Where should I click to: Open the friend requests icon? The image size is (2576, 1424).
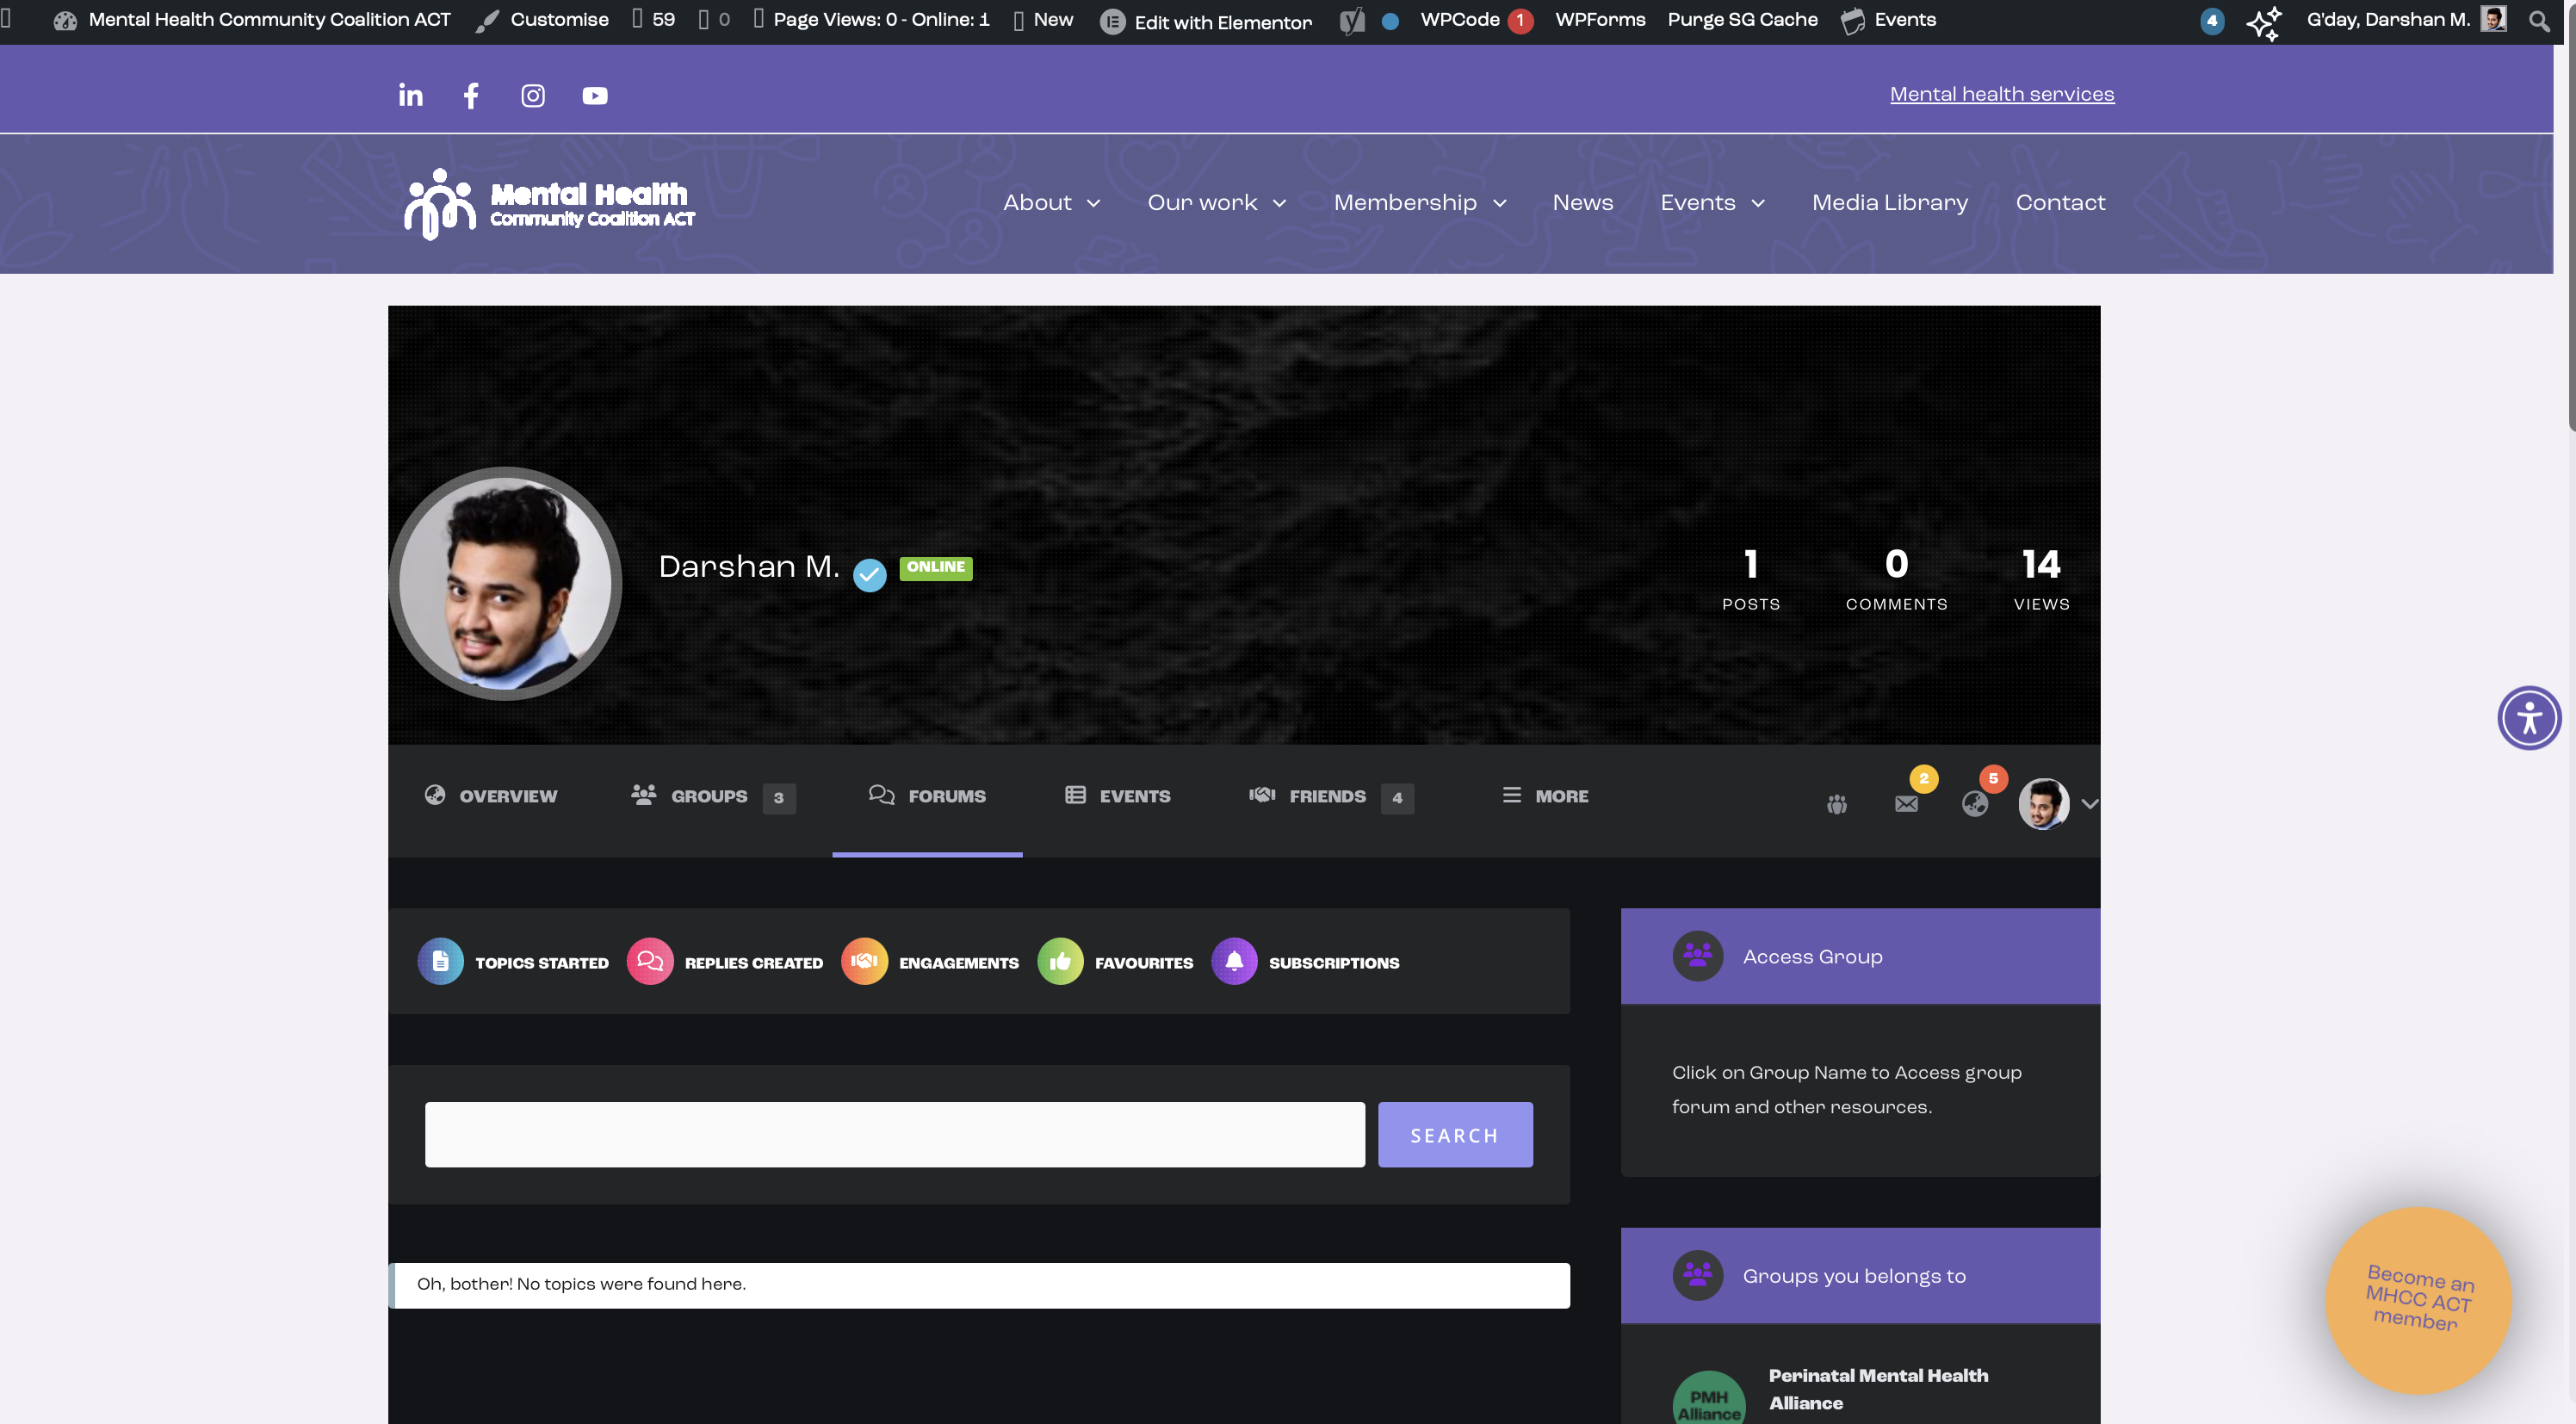click(x=1837, y=803)
